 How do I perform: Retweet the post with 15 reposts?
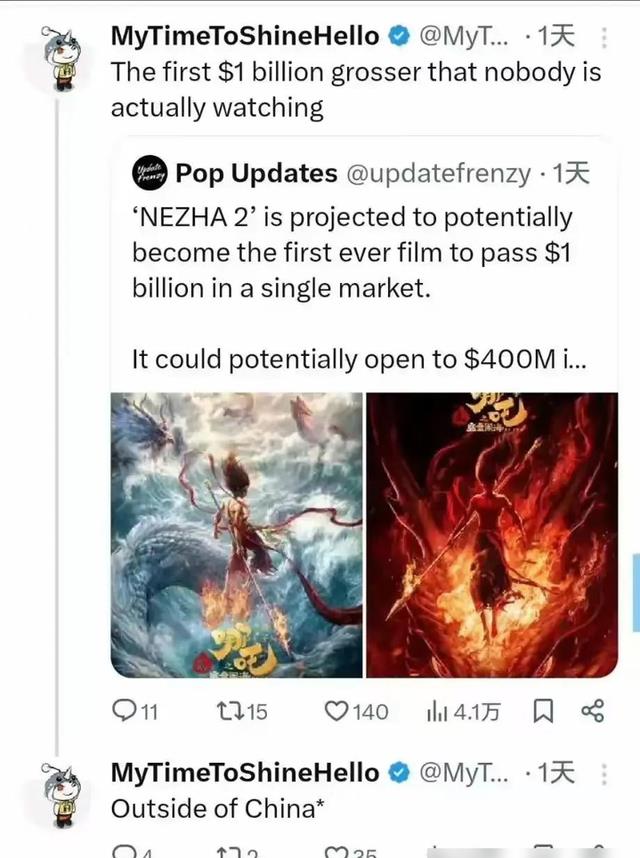(x=242, y=711)
